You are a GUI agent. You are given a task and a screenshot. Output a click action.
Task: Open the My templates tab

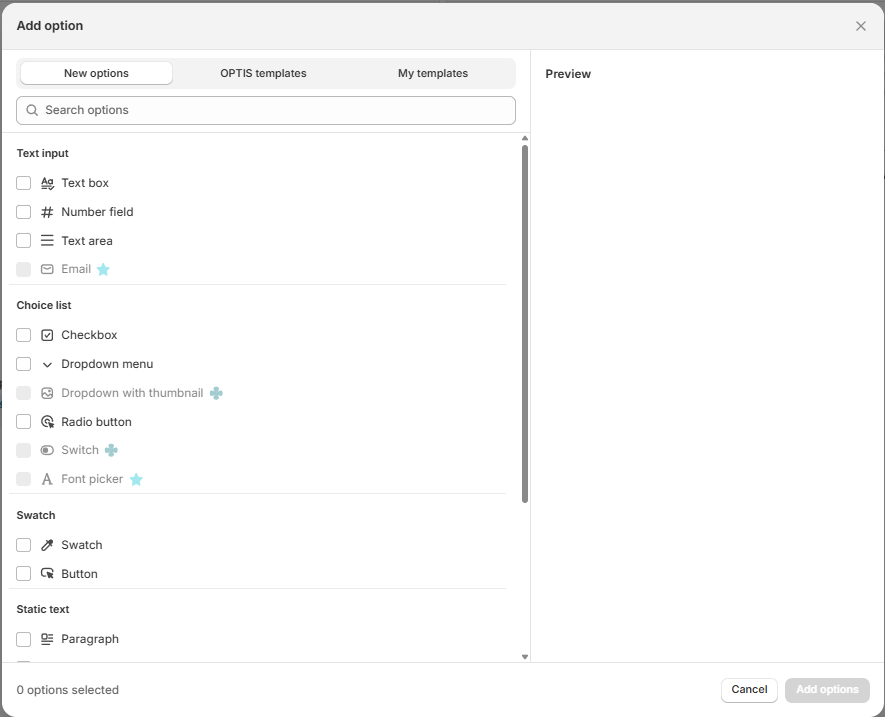[x=433, y=73]
